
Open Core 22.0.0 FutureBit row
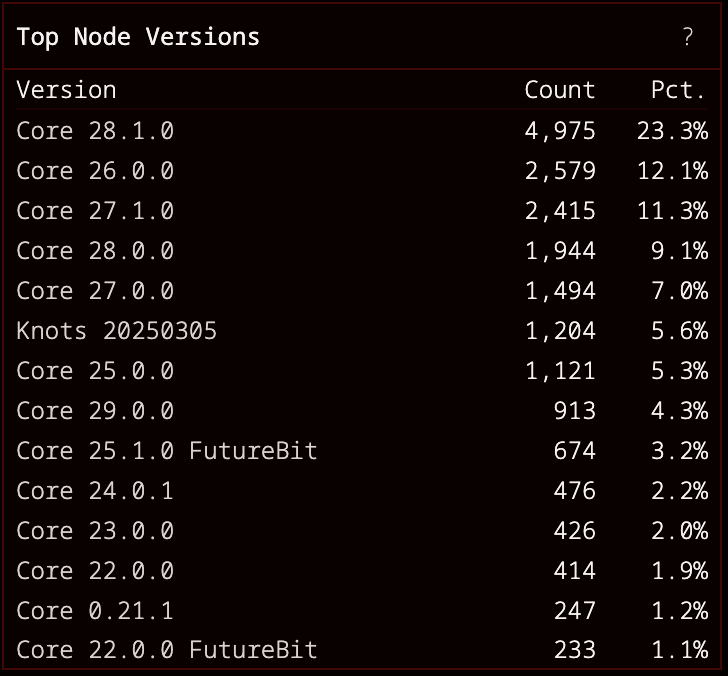pos(166,651)
